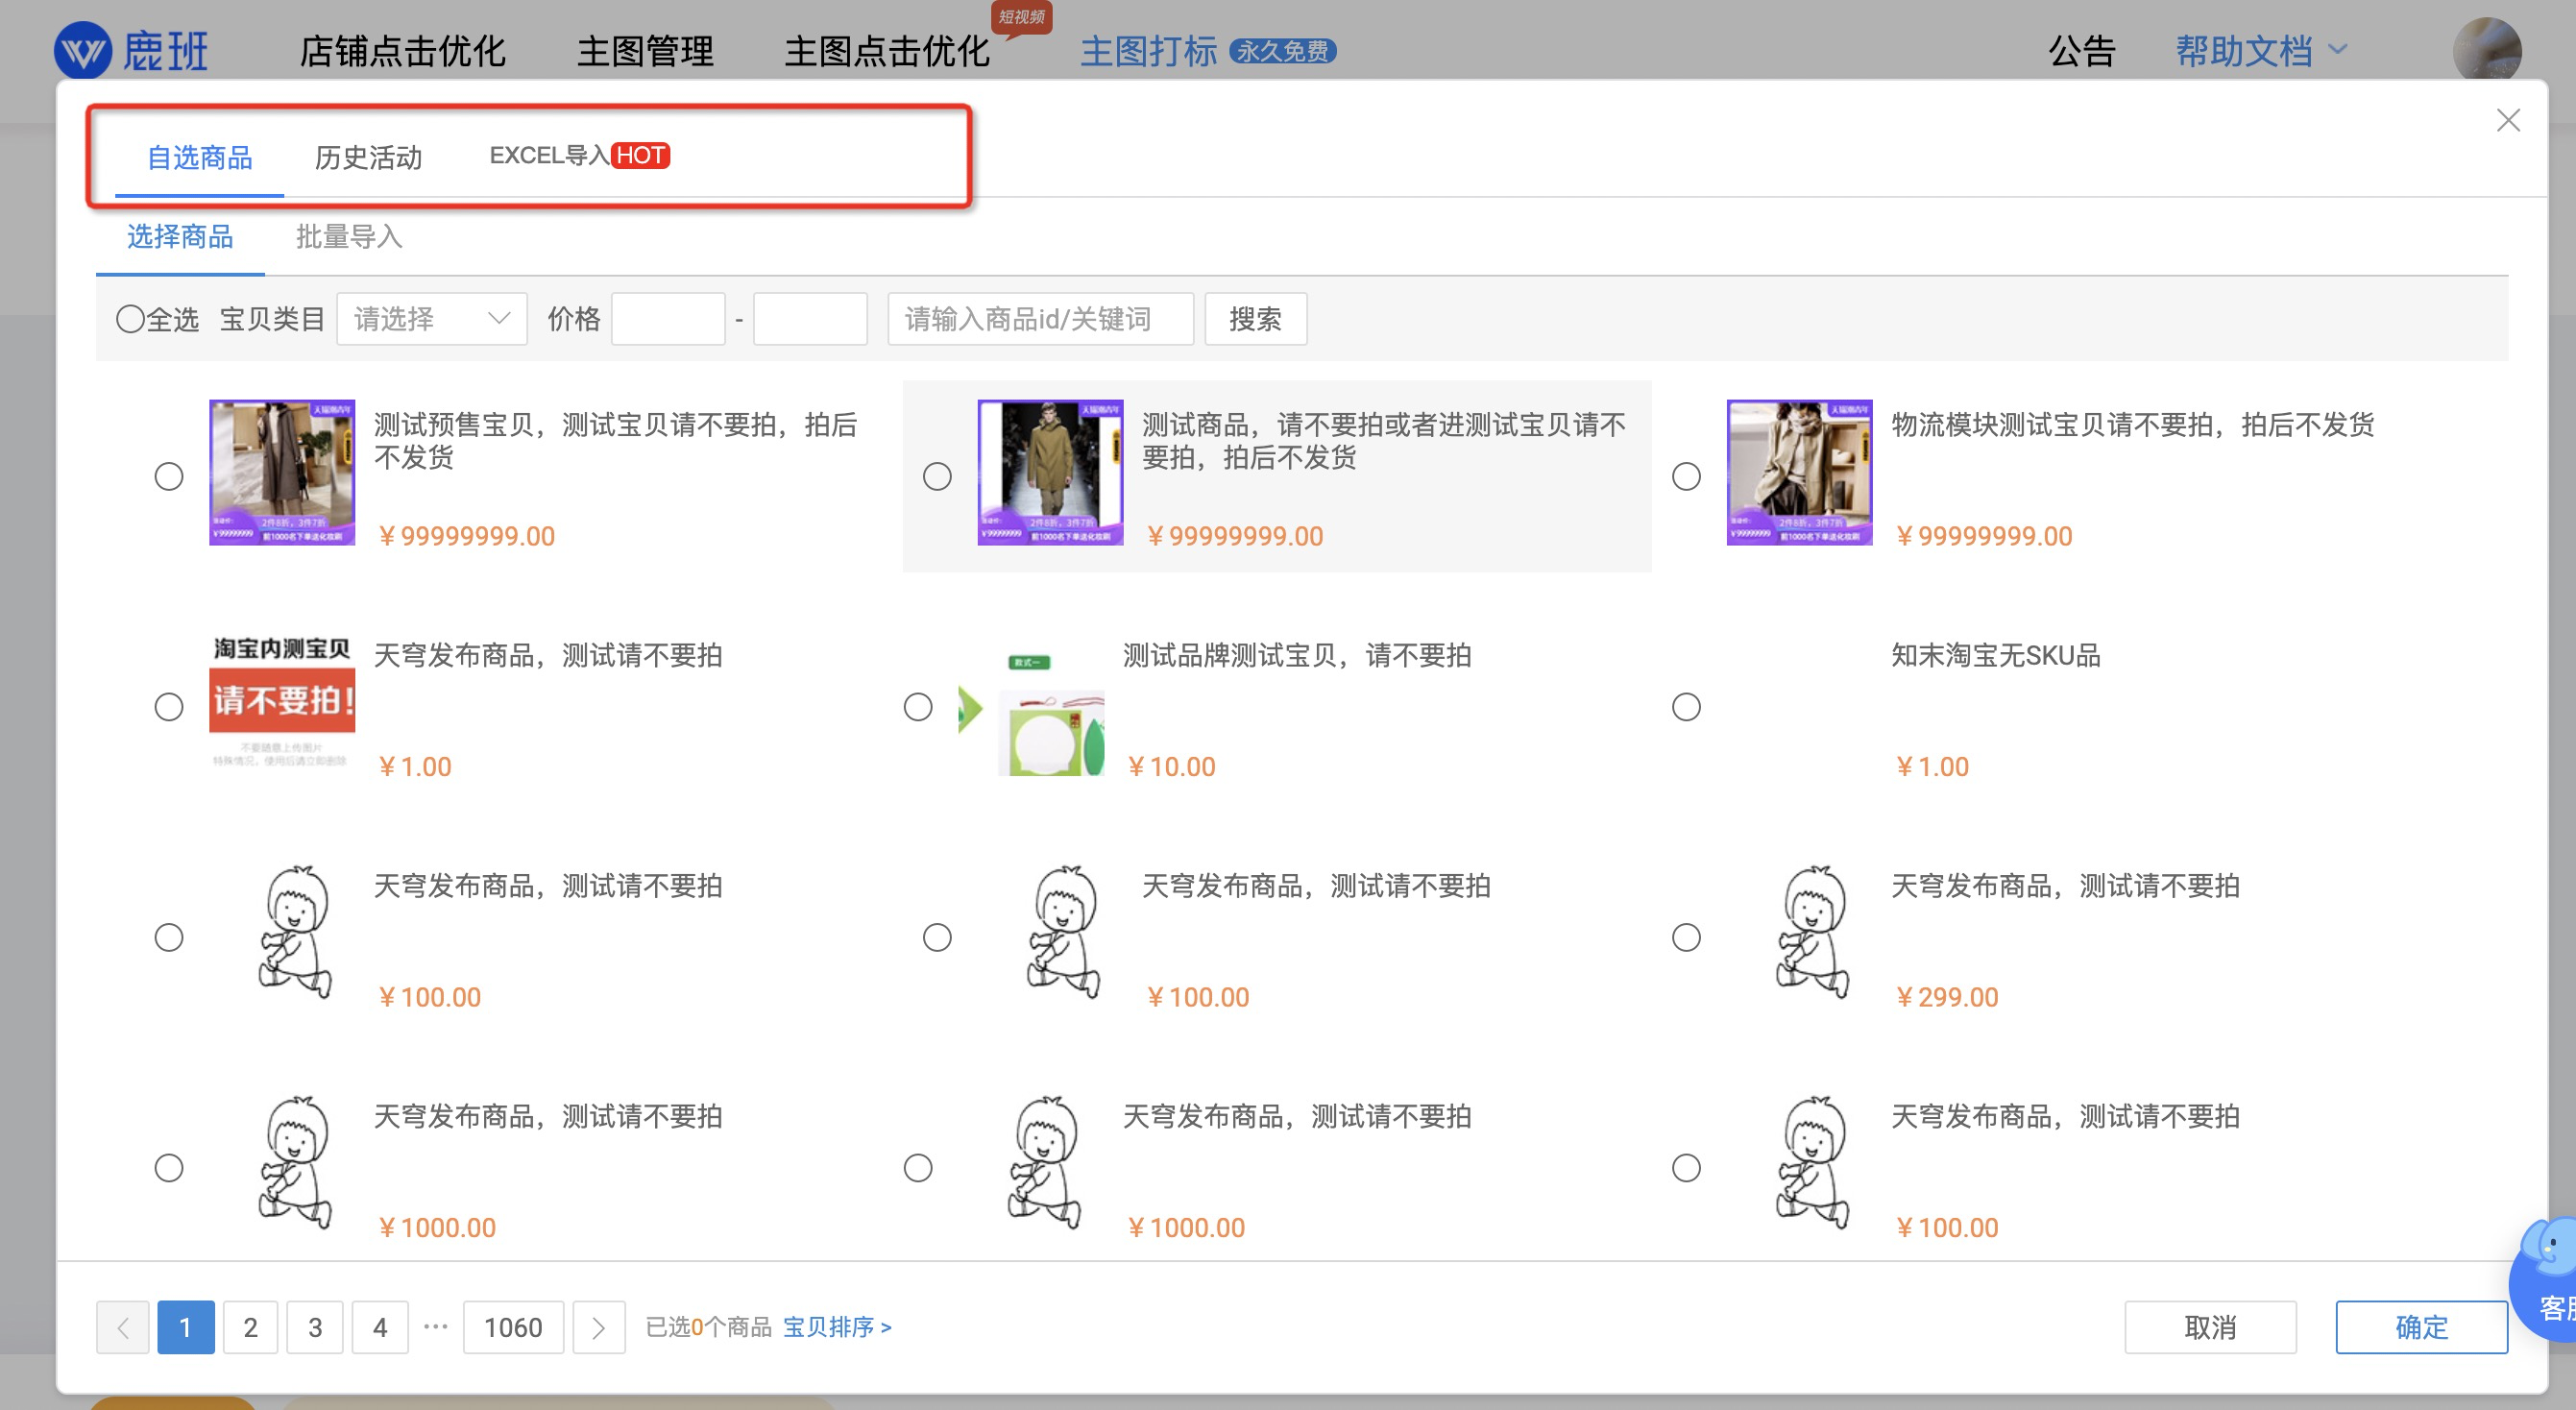The height and width of the screenshot is (1410, 2576).
Task: Click the 搜索 search button
Action: point(1256,318)
